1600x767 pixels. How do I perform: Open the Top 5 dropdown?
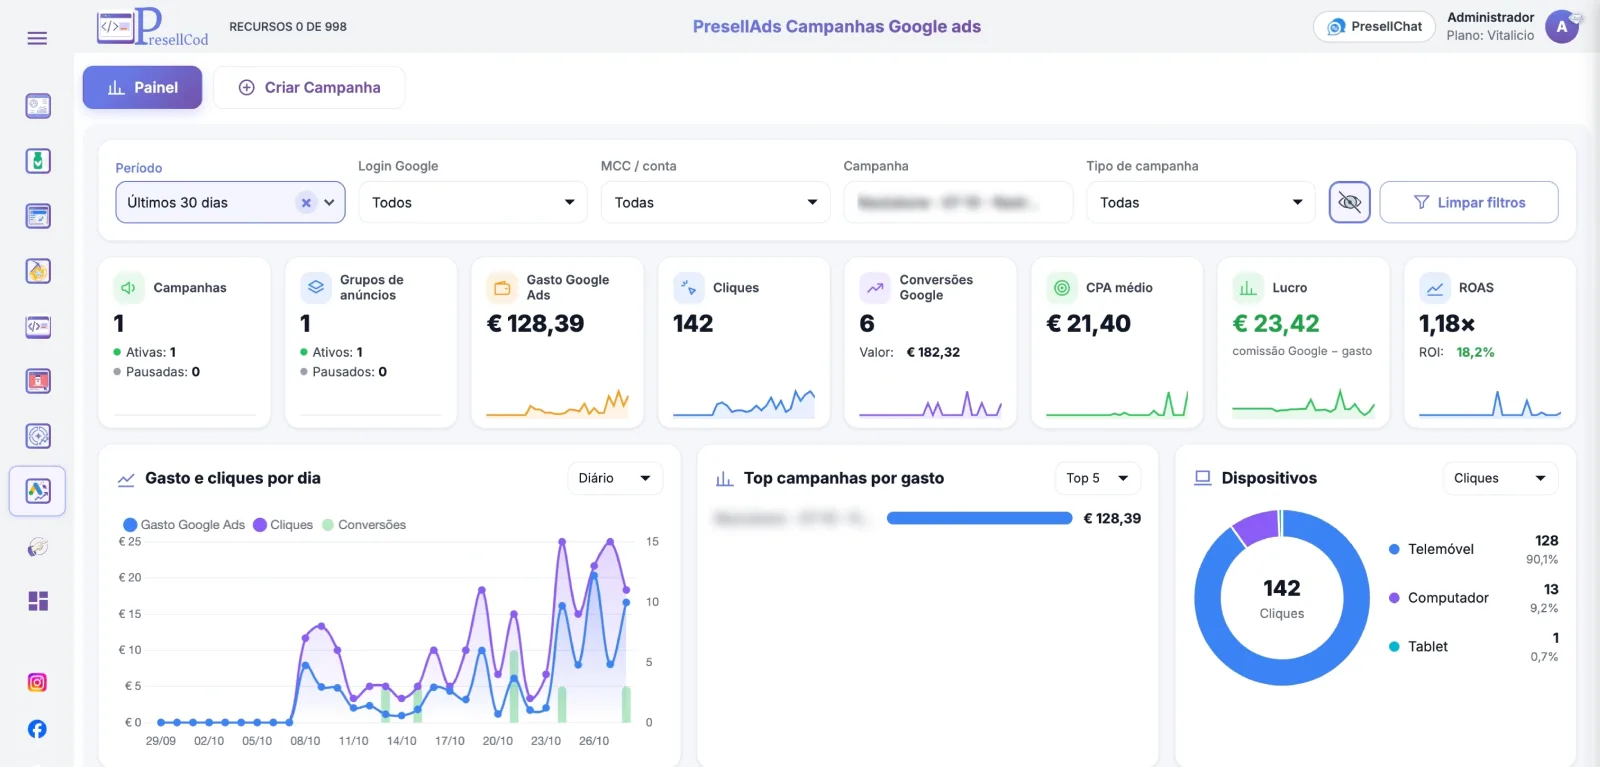1098,478
